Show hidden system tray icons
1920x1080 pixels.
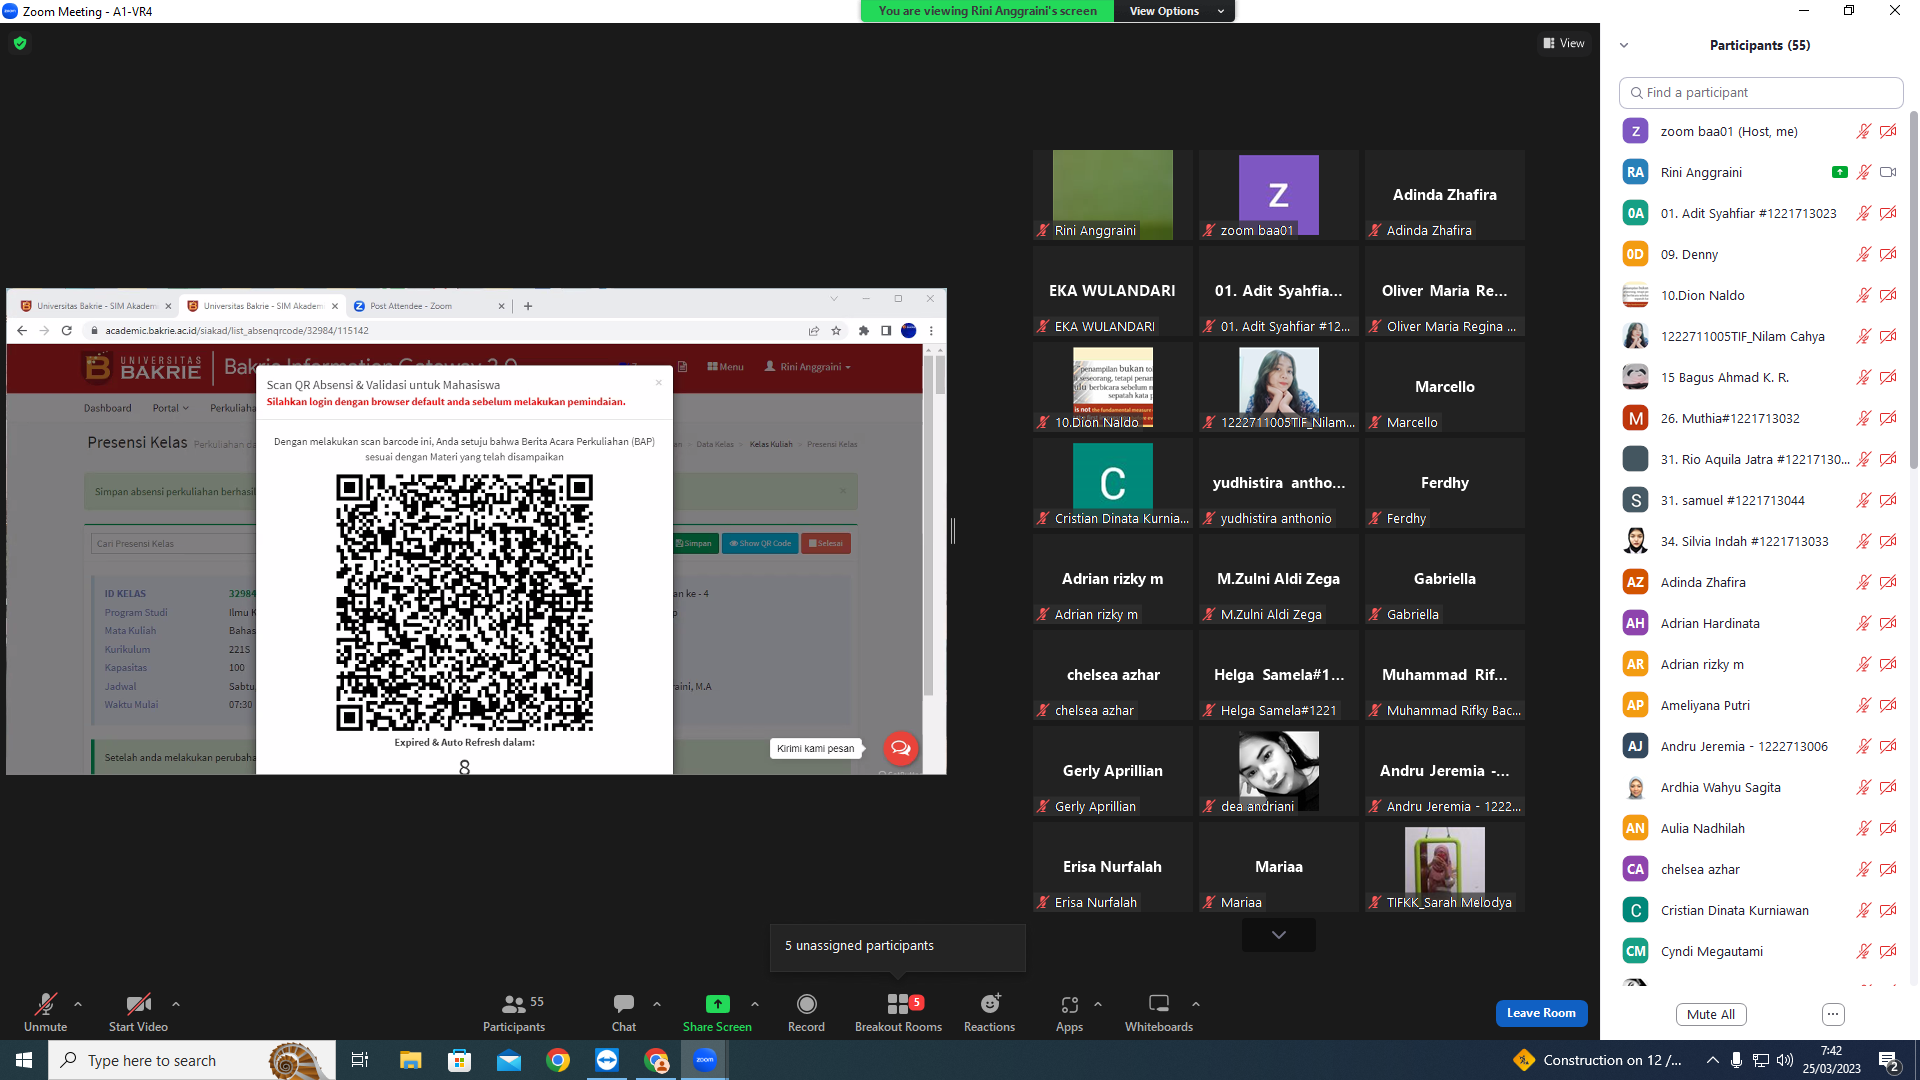click(x=1713, y=1060)
